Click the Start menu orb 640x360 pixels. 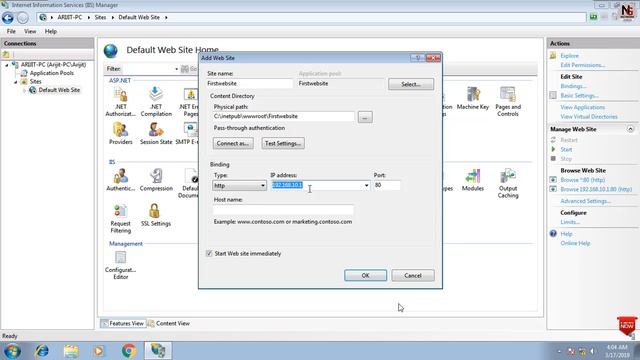pyautogui.click(x=13, y=351)
